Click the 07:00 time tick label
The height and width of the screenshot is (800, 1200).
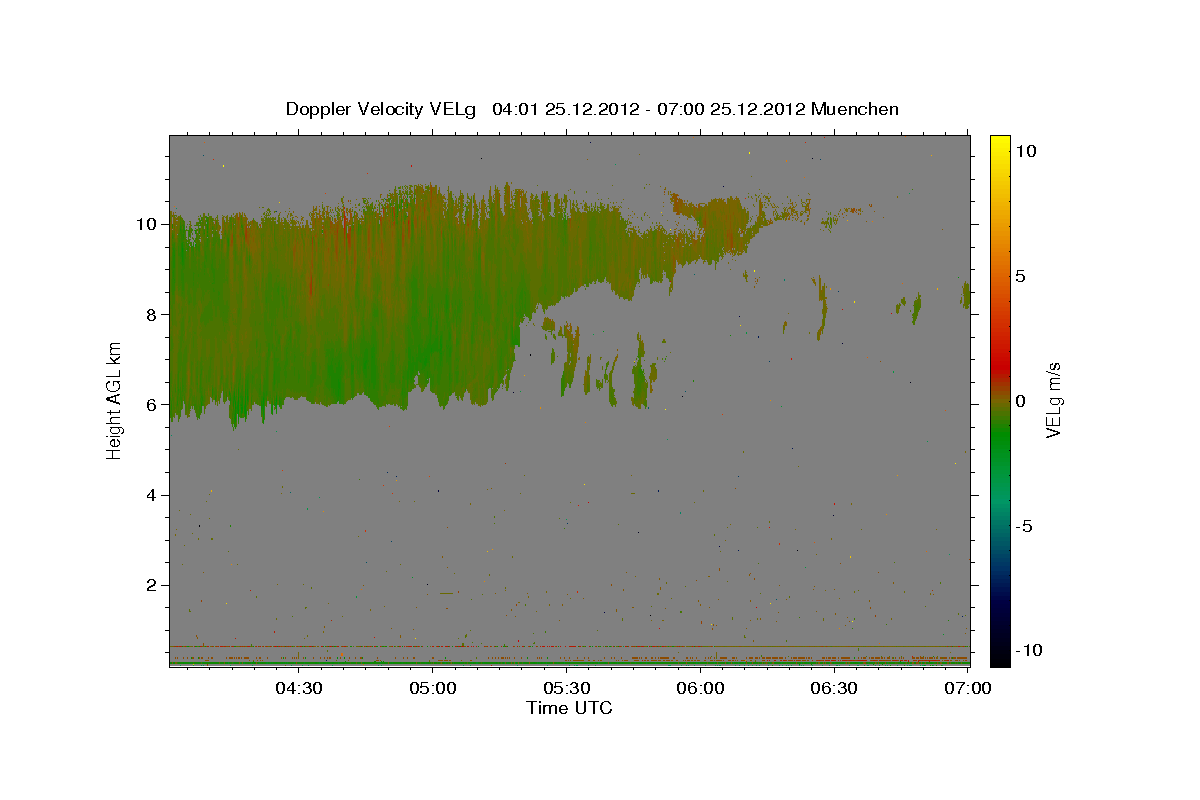(x=968, y=688)
